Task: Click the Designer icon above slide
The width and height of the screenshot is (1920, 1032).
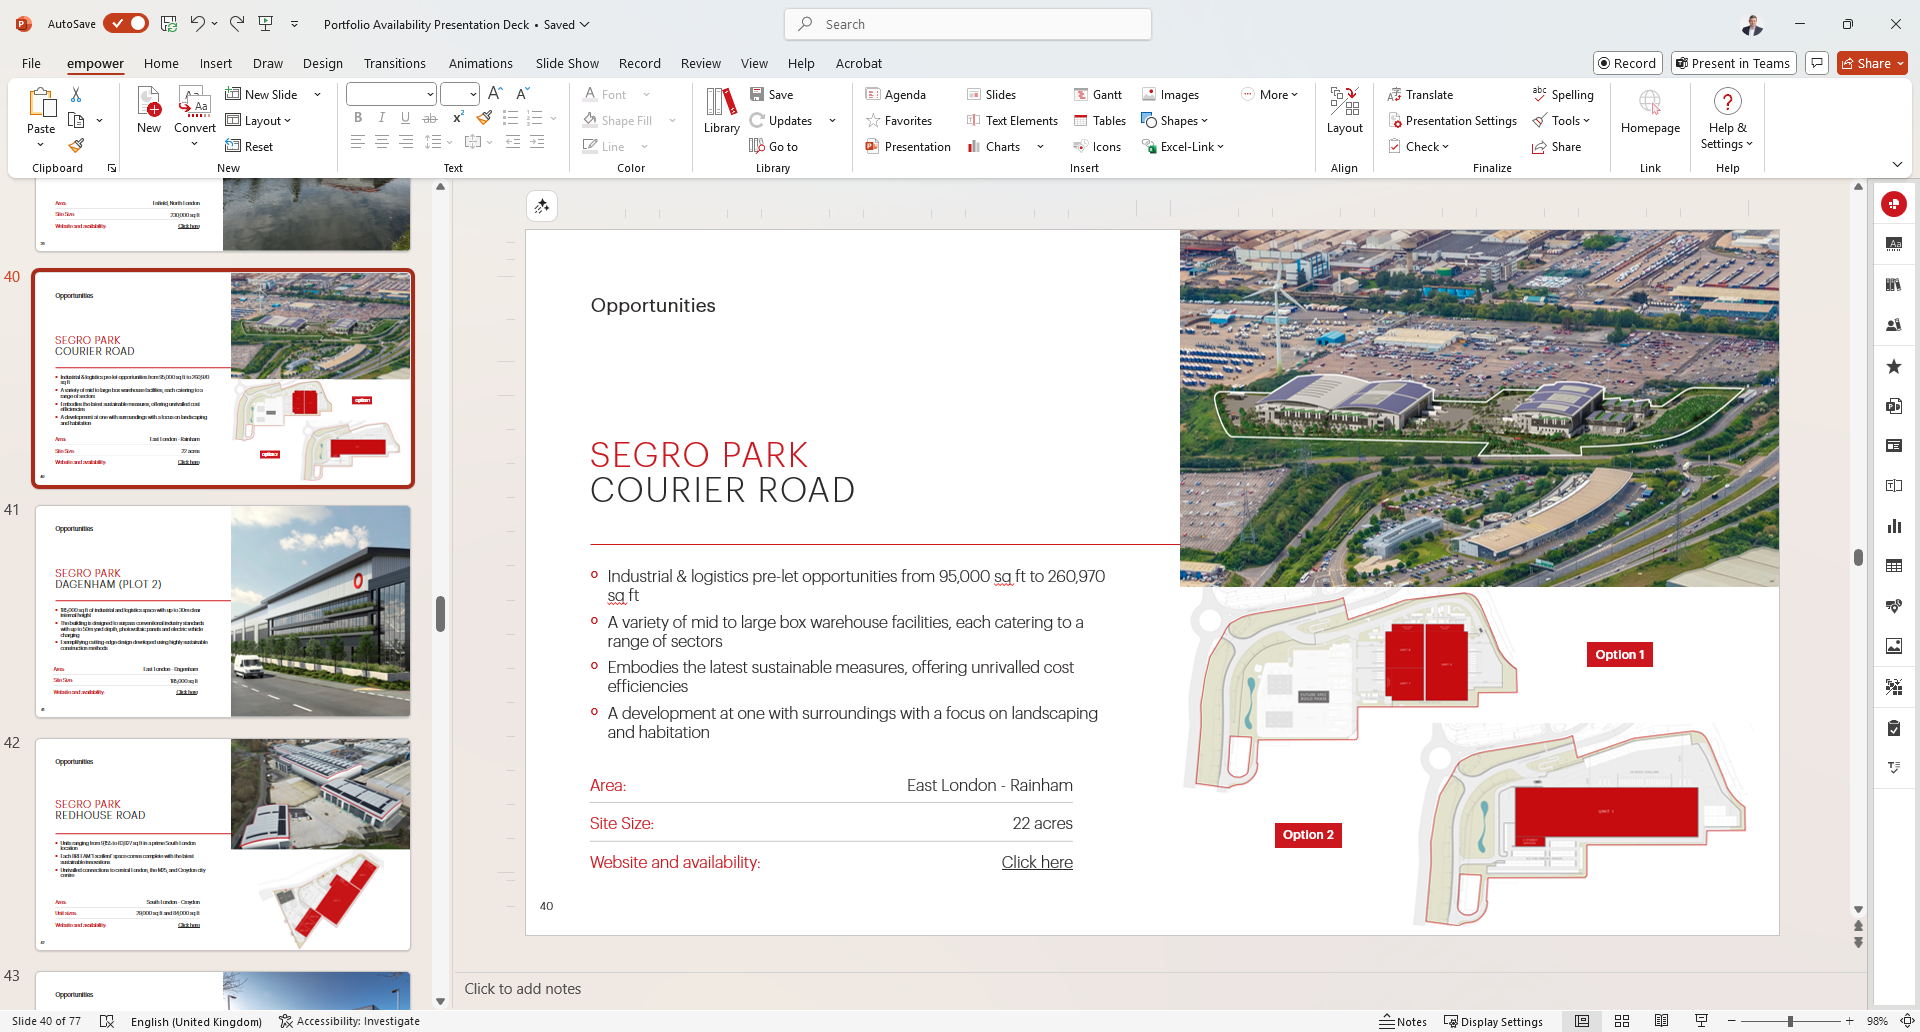Action: coord(542,206)
